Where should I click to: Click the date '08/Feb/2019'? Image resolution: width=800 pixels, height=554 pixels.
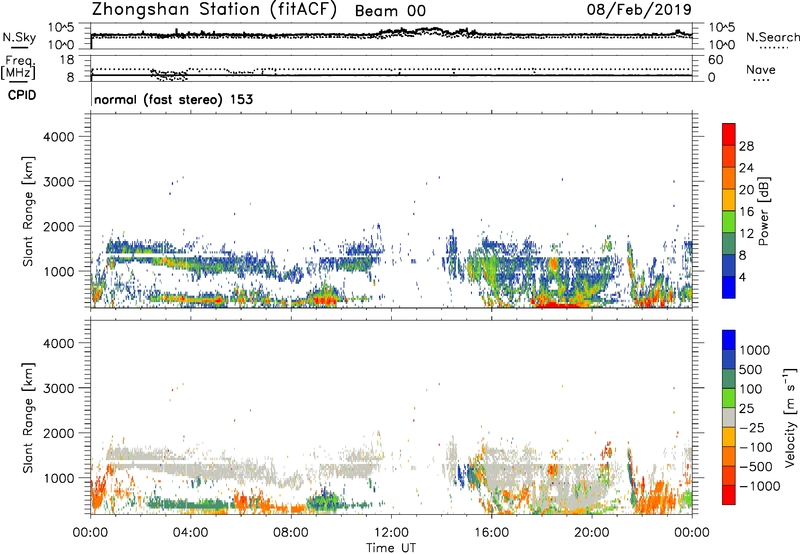tap(639, 9)
